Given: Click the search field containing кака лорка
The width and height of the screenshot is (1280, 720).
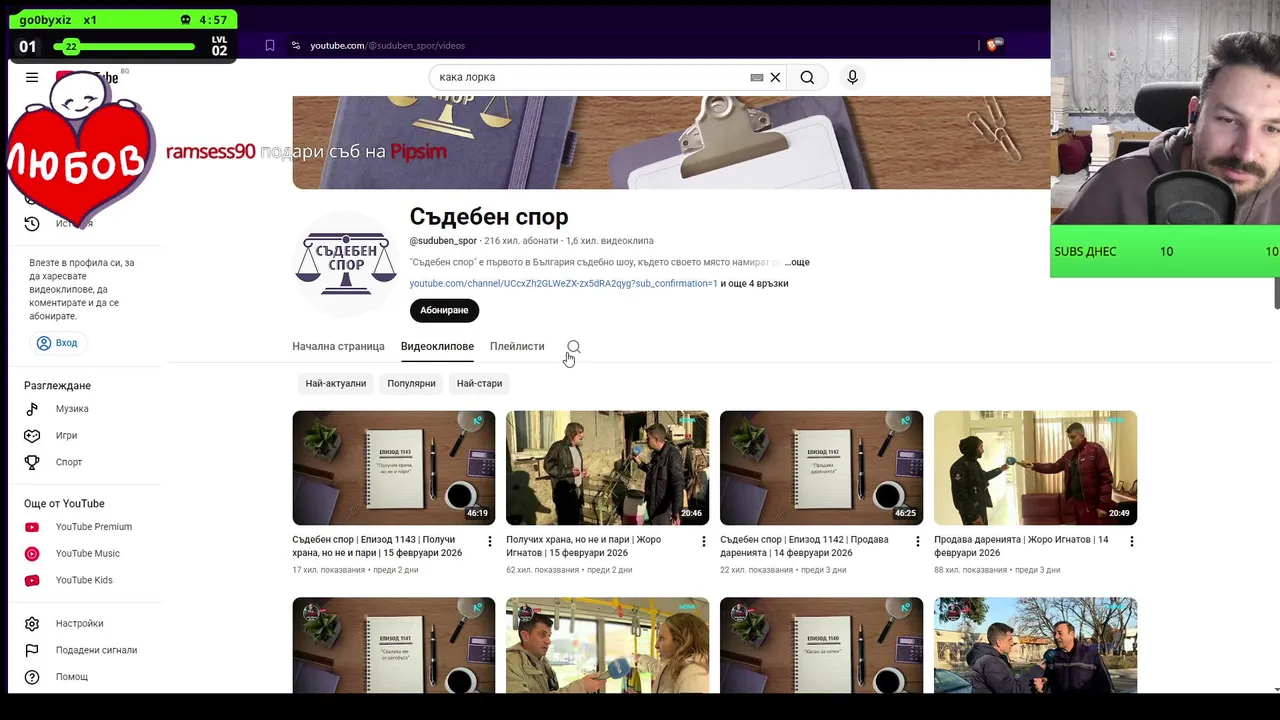Looking at the screenshot, I should click(590, 77).
